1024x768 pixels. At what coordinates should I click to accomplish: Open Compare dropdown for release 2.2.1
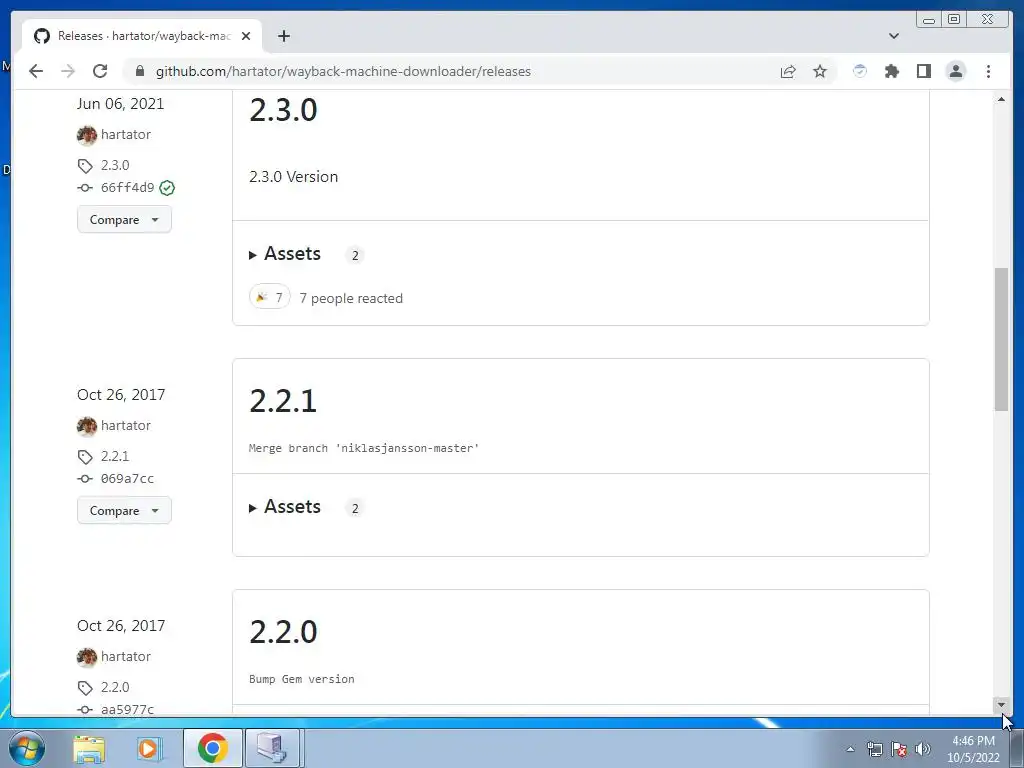coord(124,510)
